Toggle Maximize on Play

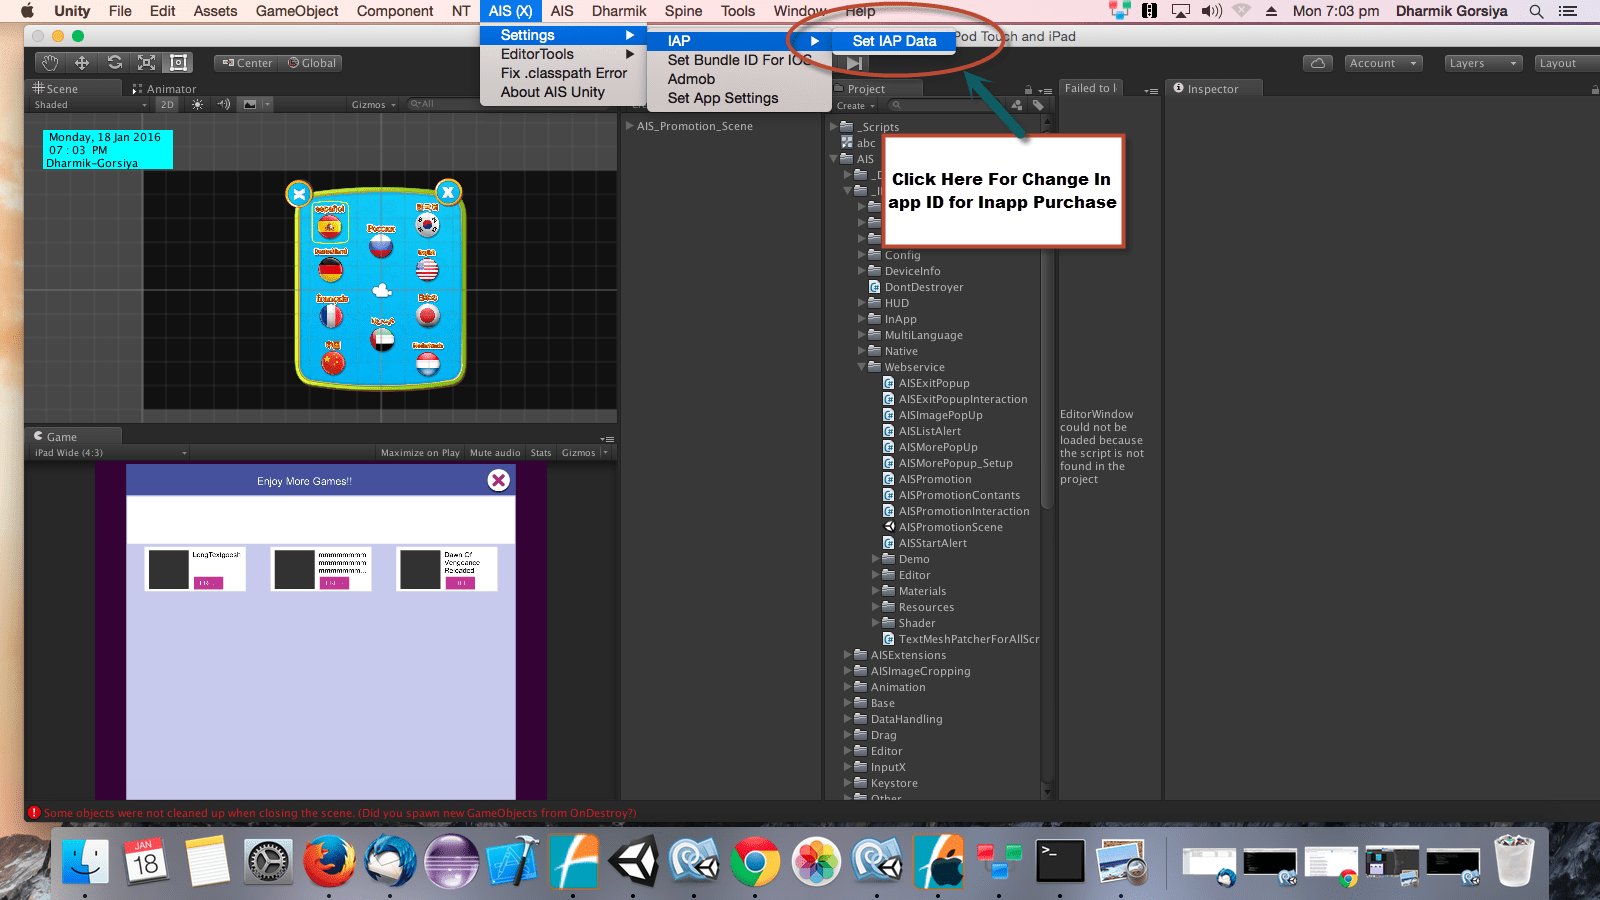pyautogui.click(x=420, y=453)
